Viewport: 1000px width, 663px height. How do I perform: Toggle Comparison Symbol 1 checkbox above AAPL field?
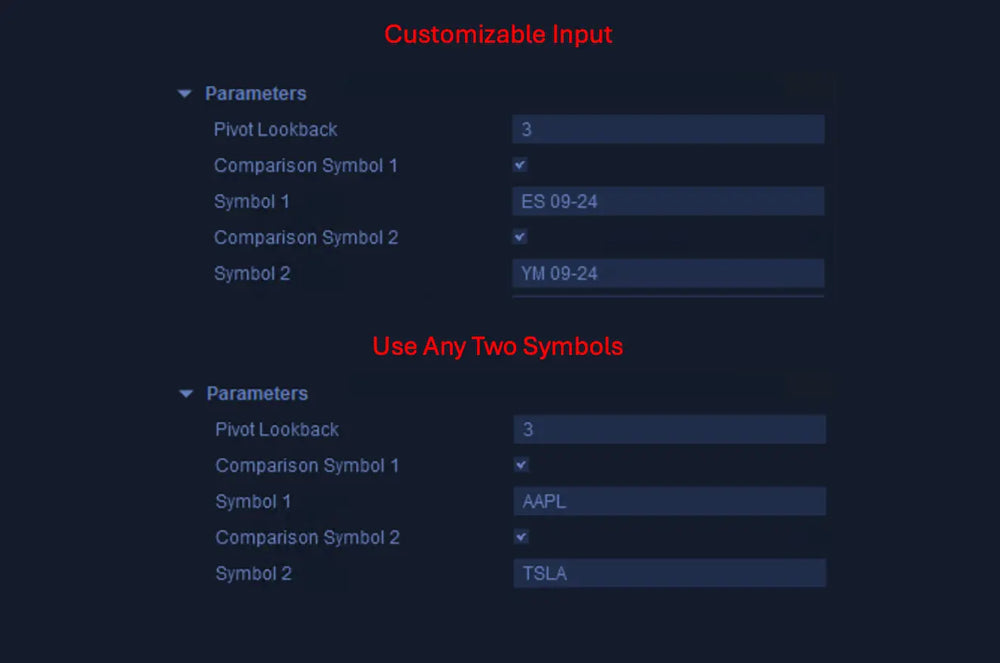[x=521, y=465]
